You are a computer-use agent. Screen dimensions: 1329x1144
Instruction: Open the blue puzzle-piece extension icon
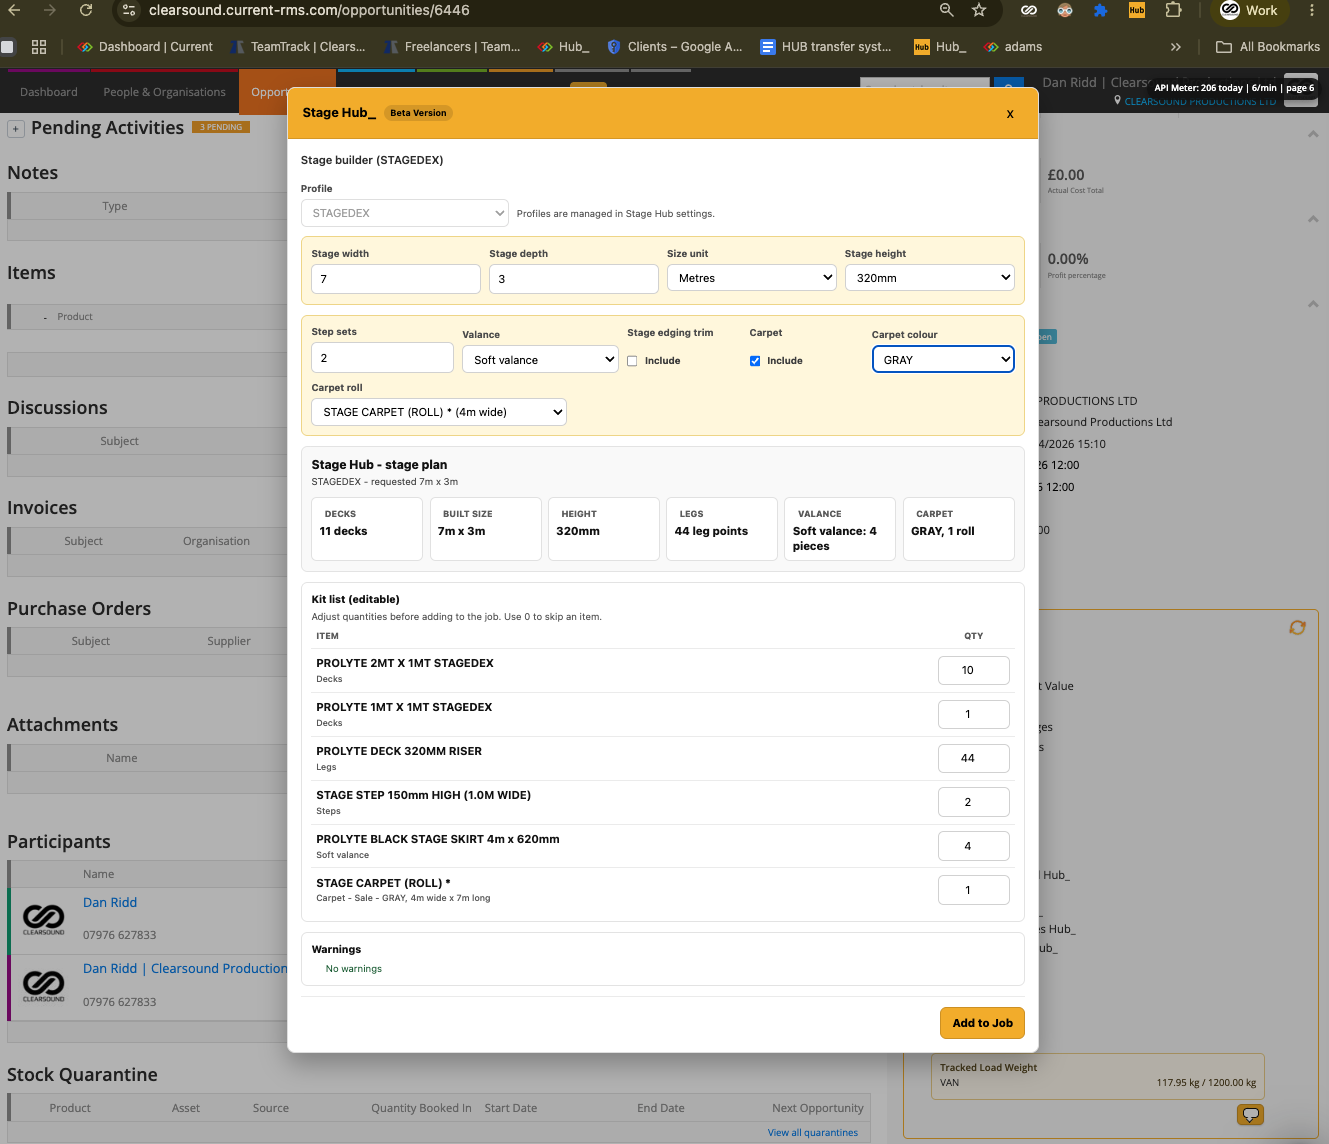[x=1101, y=11]
